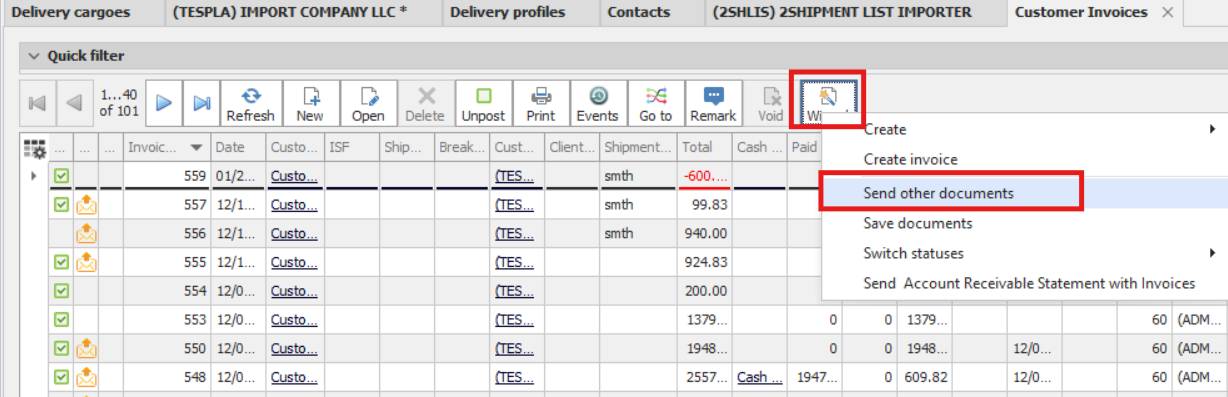Toggle the checkbox on invoice 548 row
Image resolution: width=1228 pixels, height=397 pixels.
coord(61,378)
